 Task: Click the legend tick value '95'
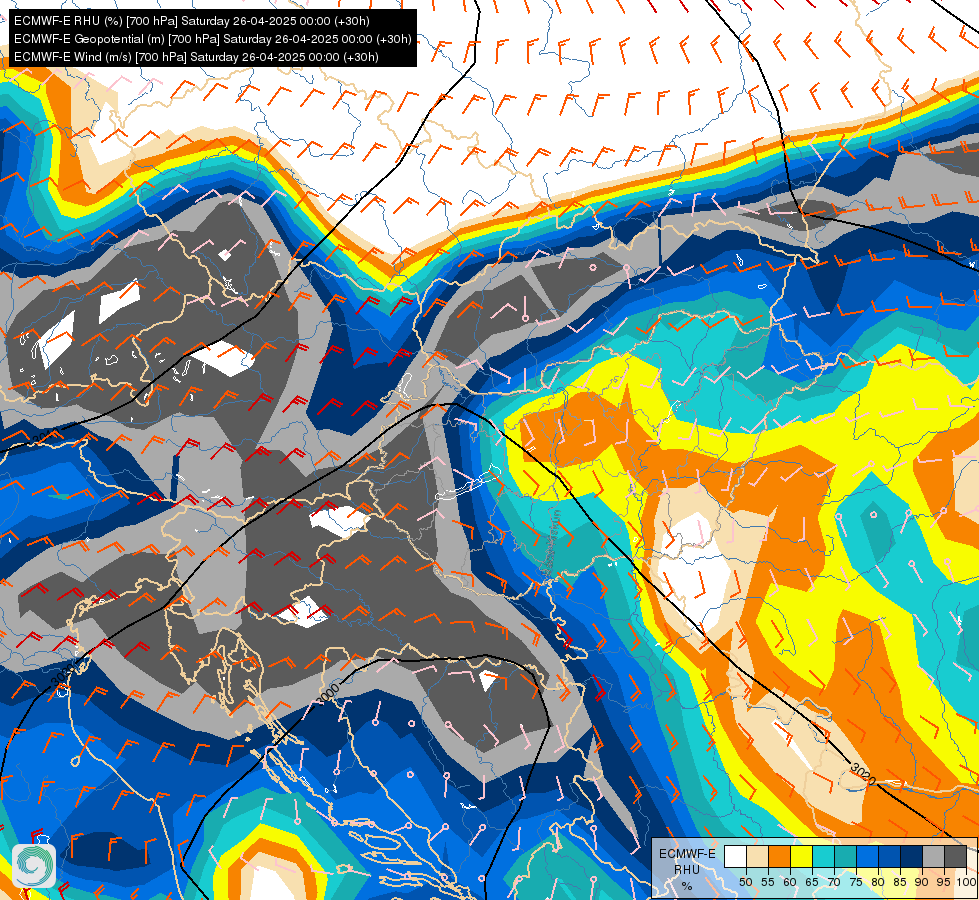[944, 883]
